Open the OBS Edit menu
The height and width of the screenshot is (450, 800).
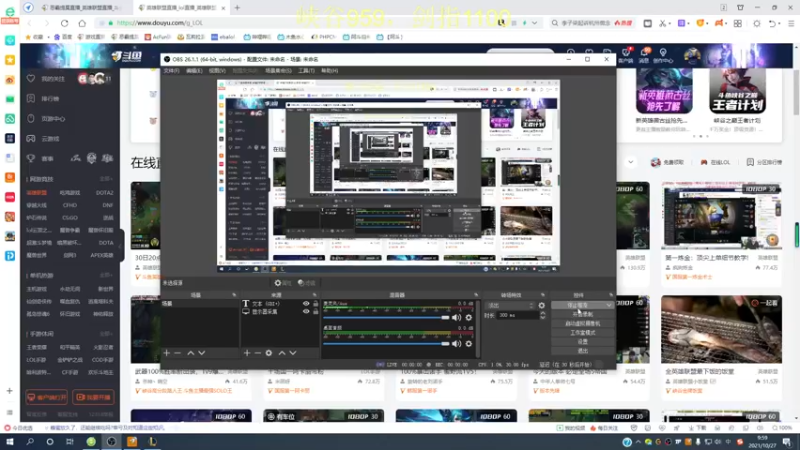194,70
